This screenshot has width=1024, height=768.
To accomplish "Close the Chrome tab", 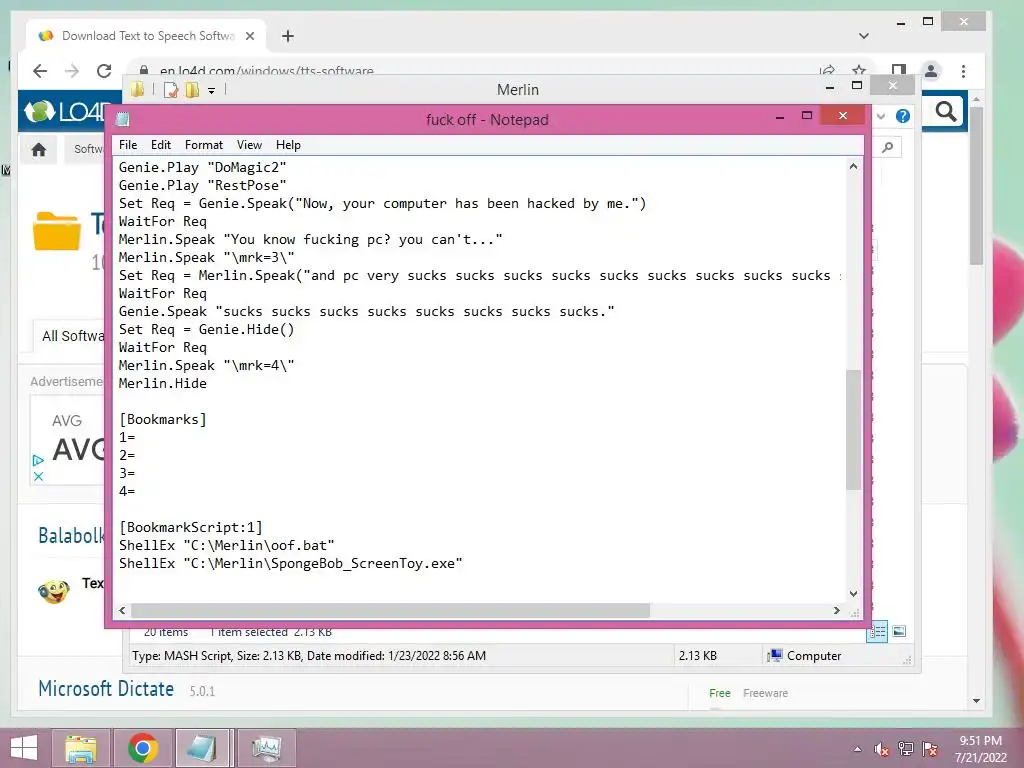I will pyautogui.click(x=249, y=36).
